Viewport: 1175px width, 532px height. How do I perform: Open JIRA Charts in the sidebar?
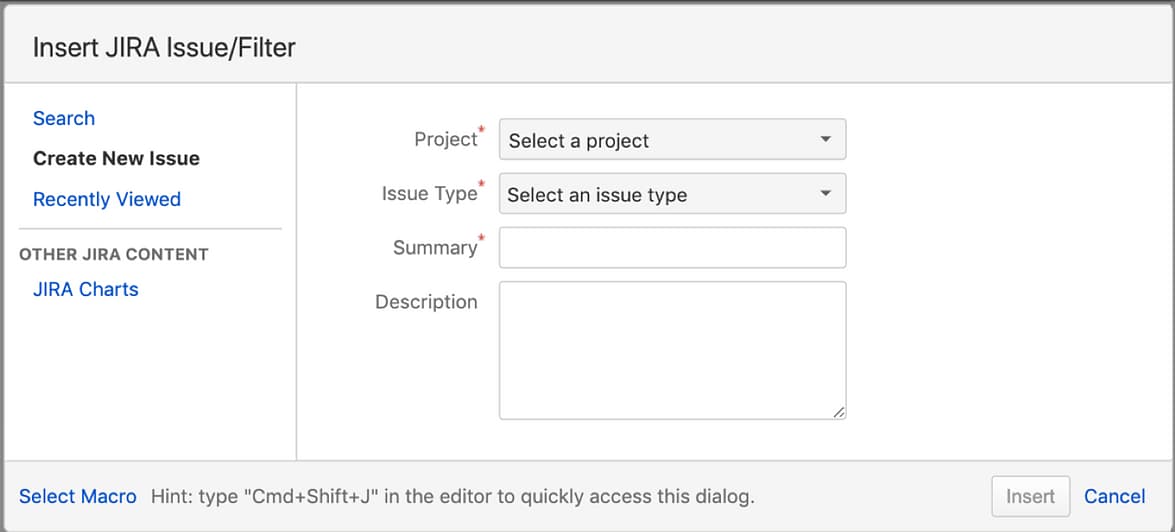pos(85,289)
